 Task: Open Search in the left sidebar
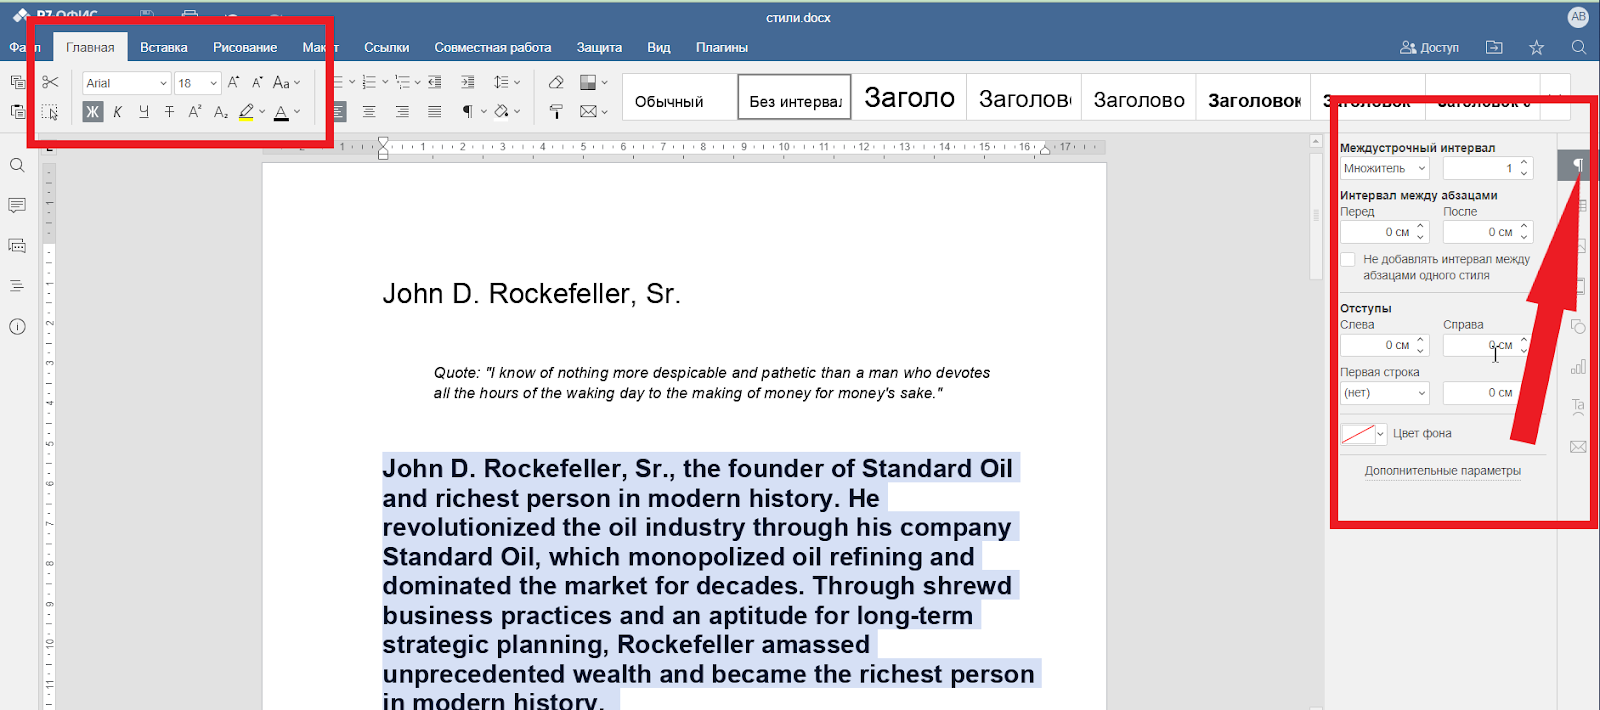pyautogui.click(x=17, y=165)
